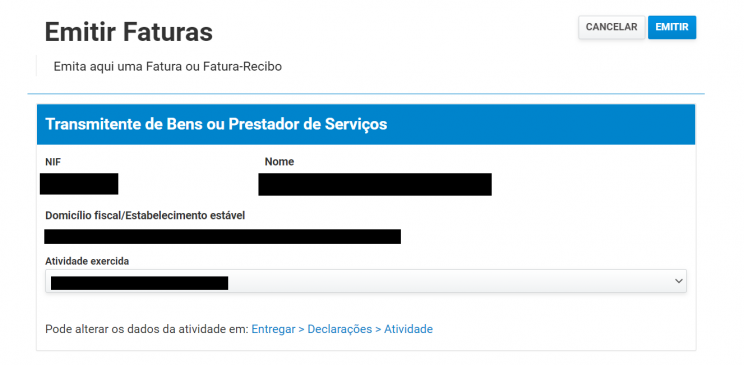Select the redacted Nome value
744x365 pixels.
coord(375,184)
